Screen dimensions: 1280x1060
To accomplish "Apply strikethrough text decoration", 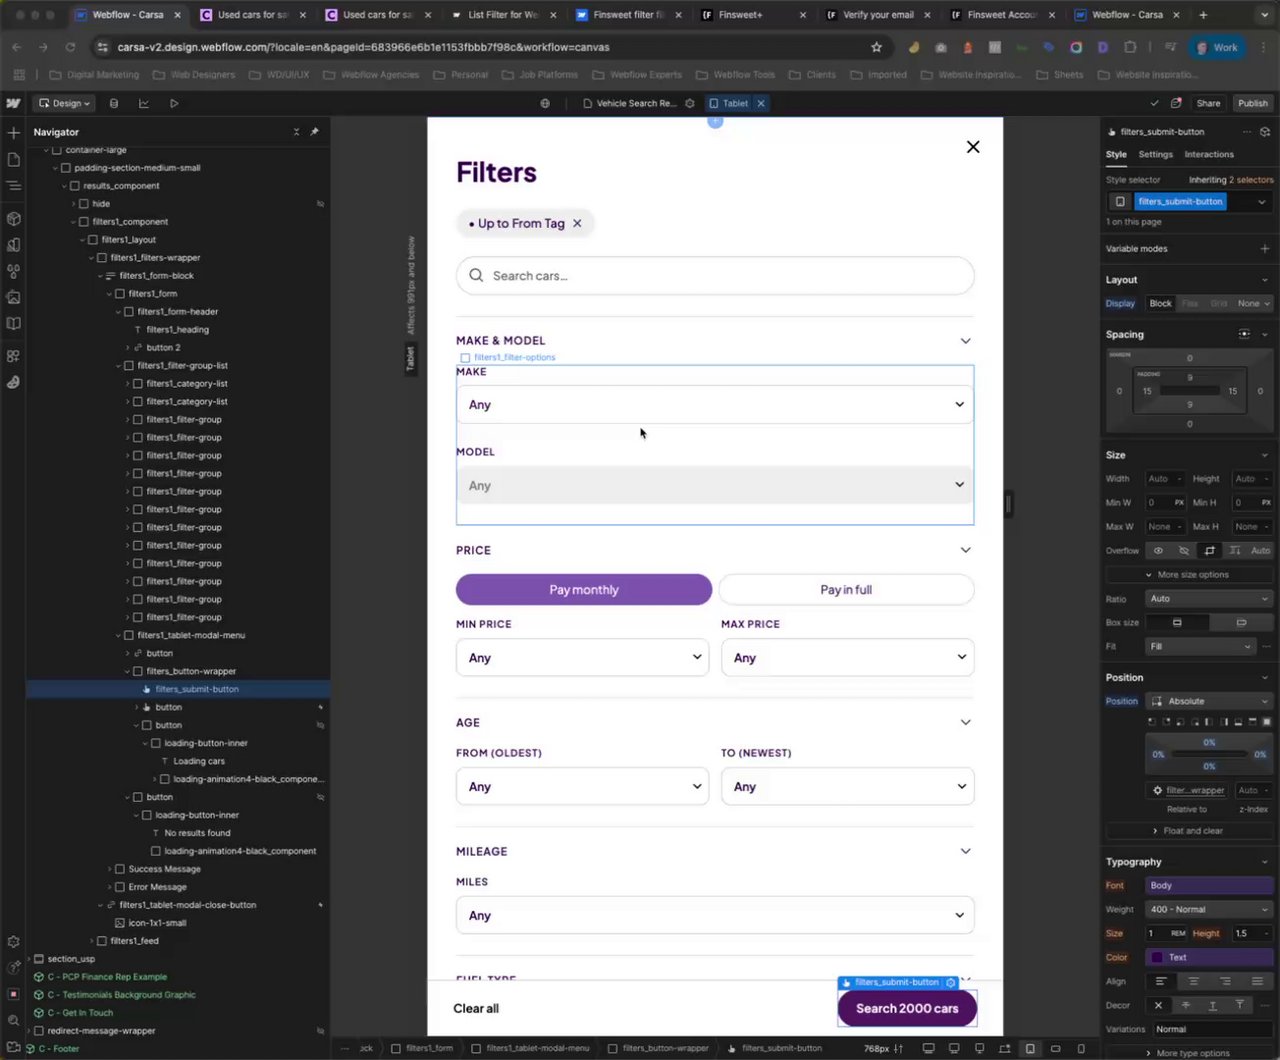I will (1186, 1006).
